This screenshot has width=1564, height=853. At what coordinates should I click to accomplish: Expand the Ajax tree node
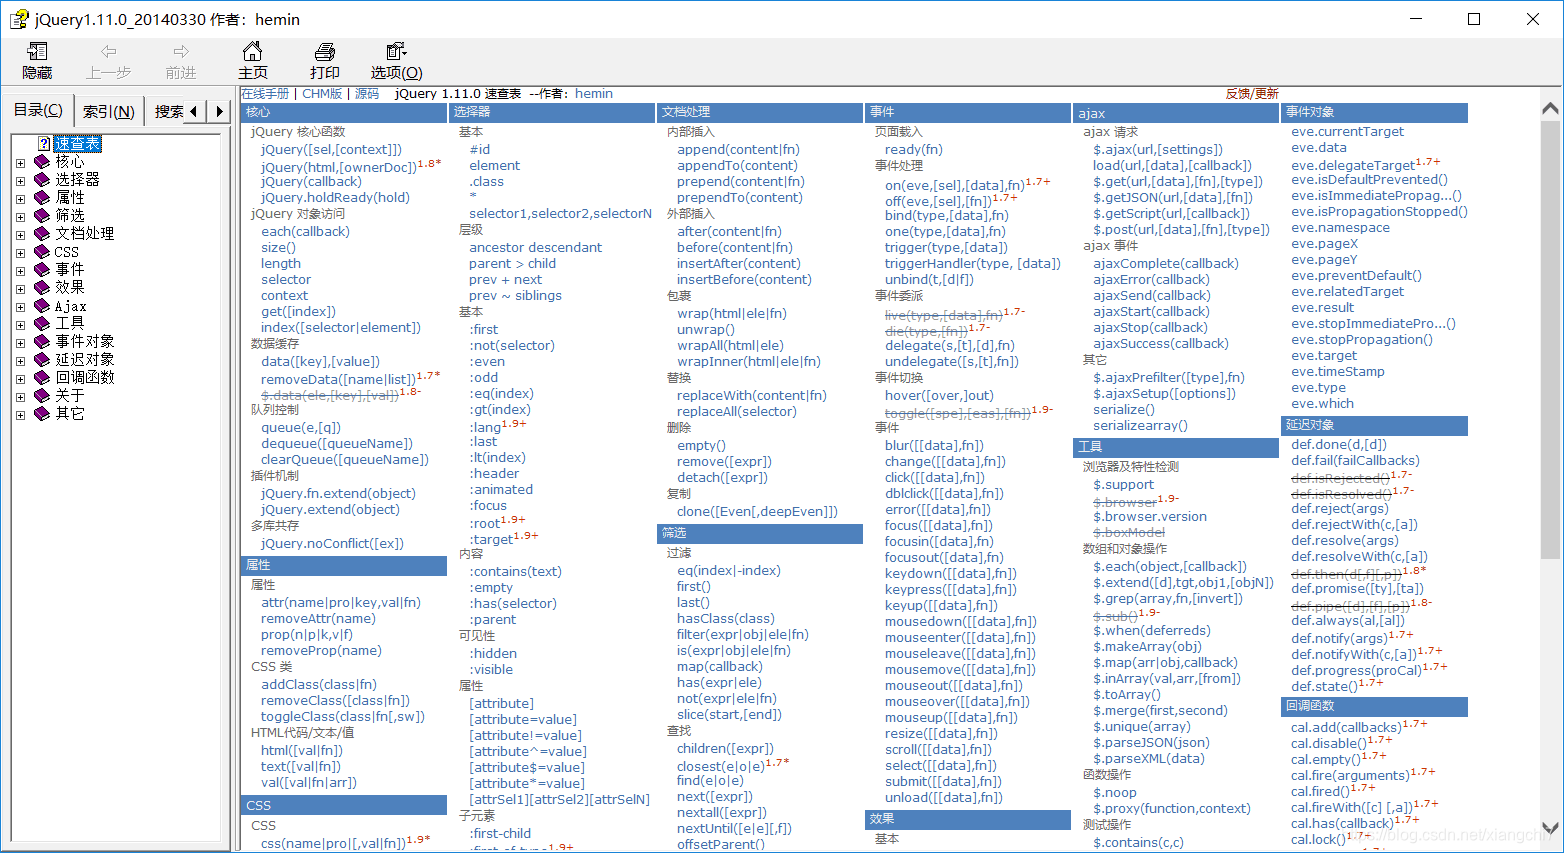20,307
